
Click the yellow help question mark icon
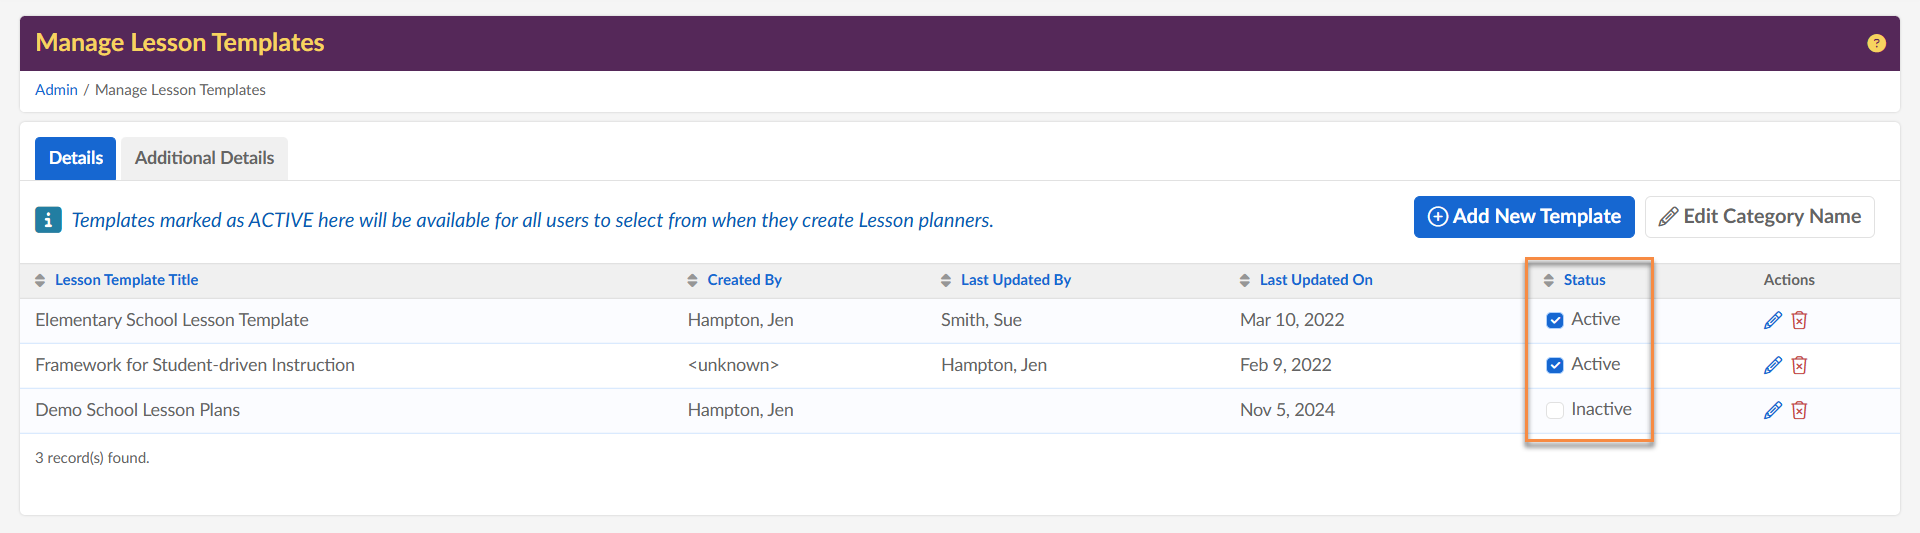pos(1876,43)
